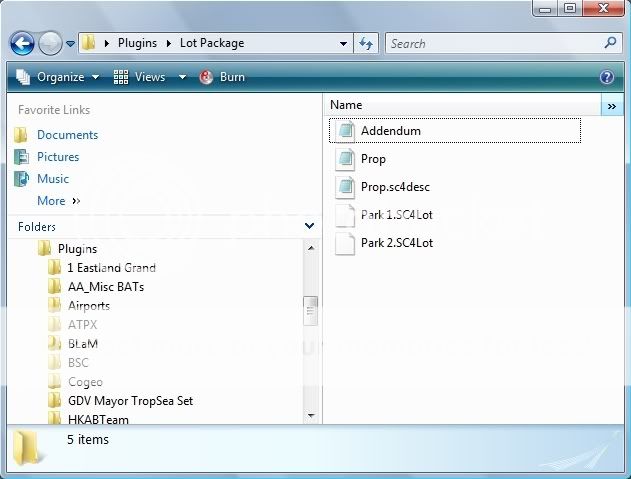The width and height of the screenshot is (631, 479).
Task: Click the folder icon in address bar
Action: pyautogui.click(x=89, y=43)
